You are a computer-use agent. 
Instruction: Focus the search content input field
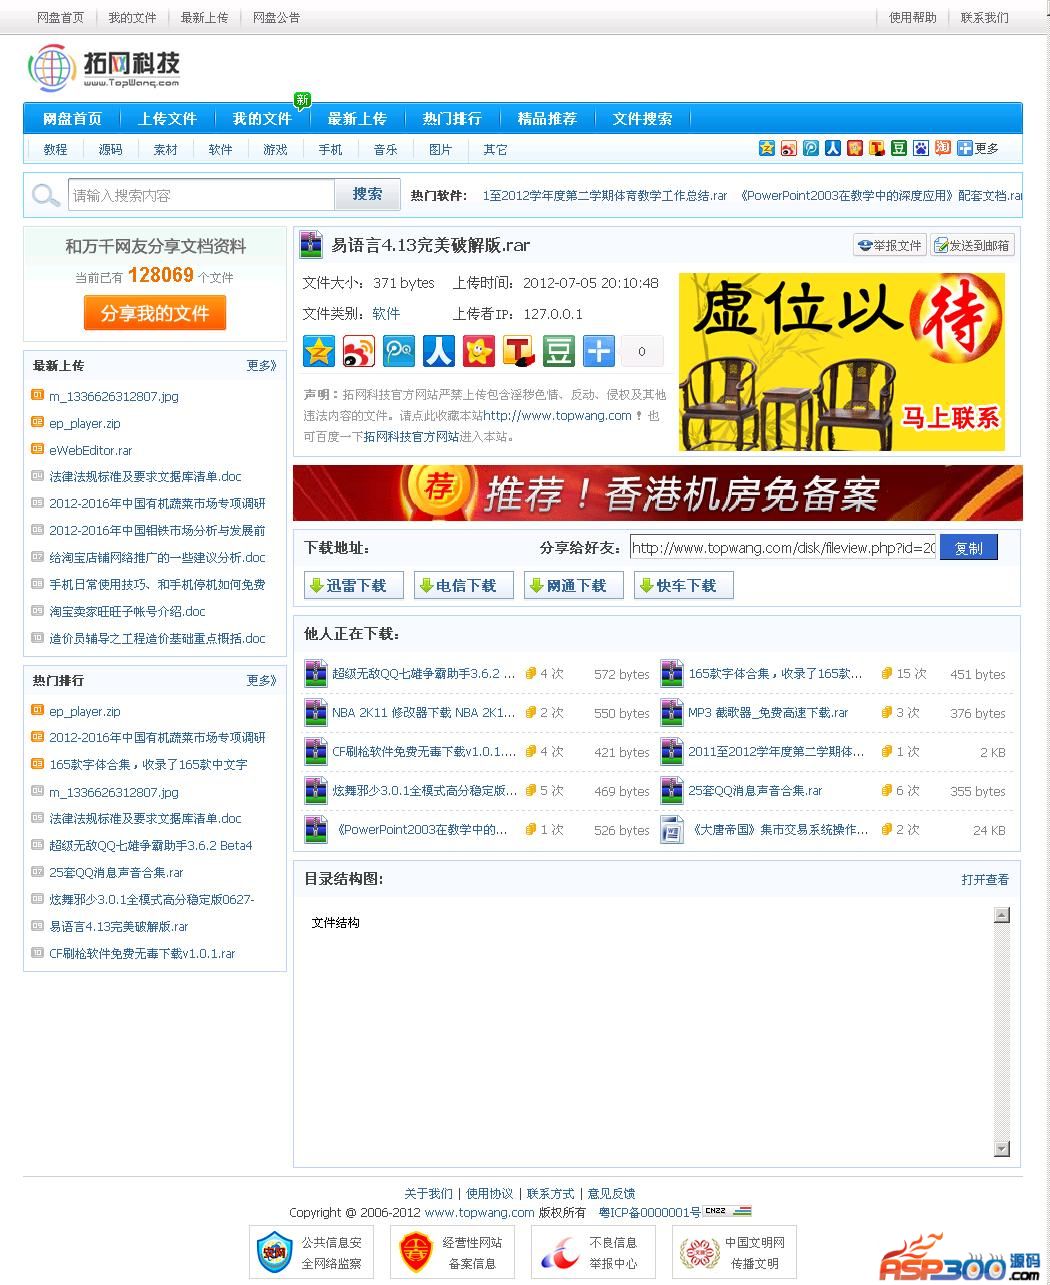(201, 195)
